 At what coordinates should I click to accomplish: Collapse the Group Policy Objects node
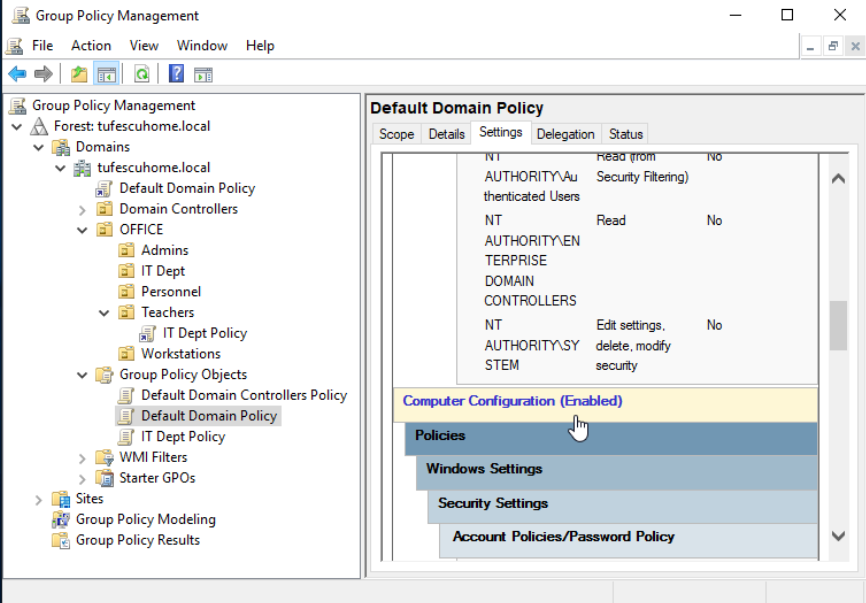pyautogui.click(x=82, y=375)
